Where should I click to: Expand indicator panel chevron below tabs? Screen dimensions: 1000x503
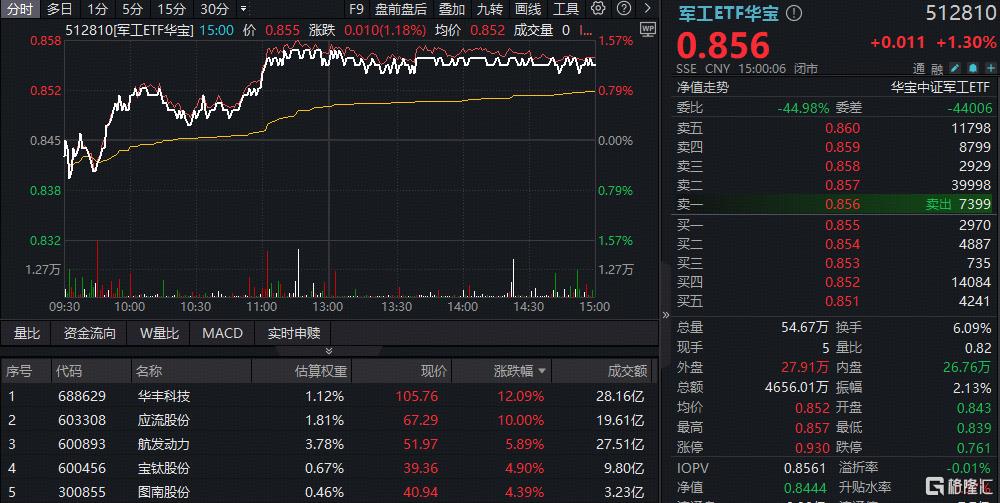tap(329, 351)
